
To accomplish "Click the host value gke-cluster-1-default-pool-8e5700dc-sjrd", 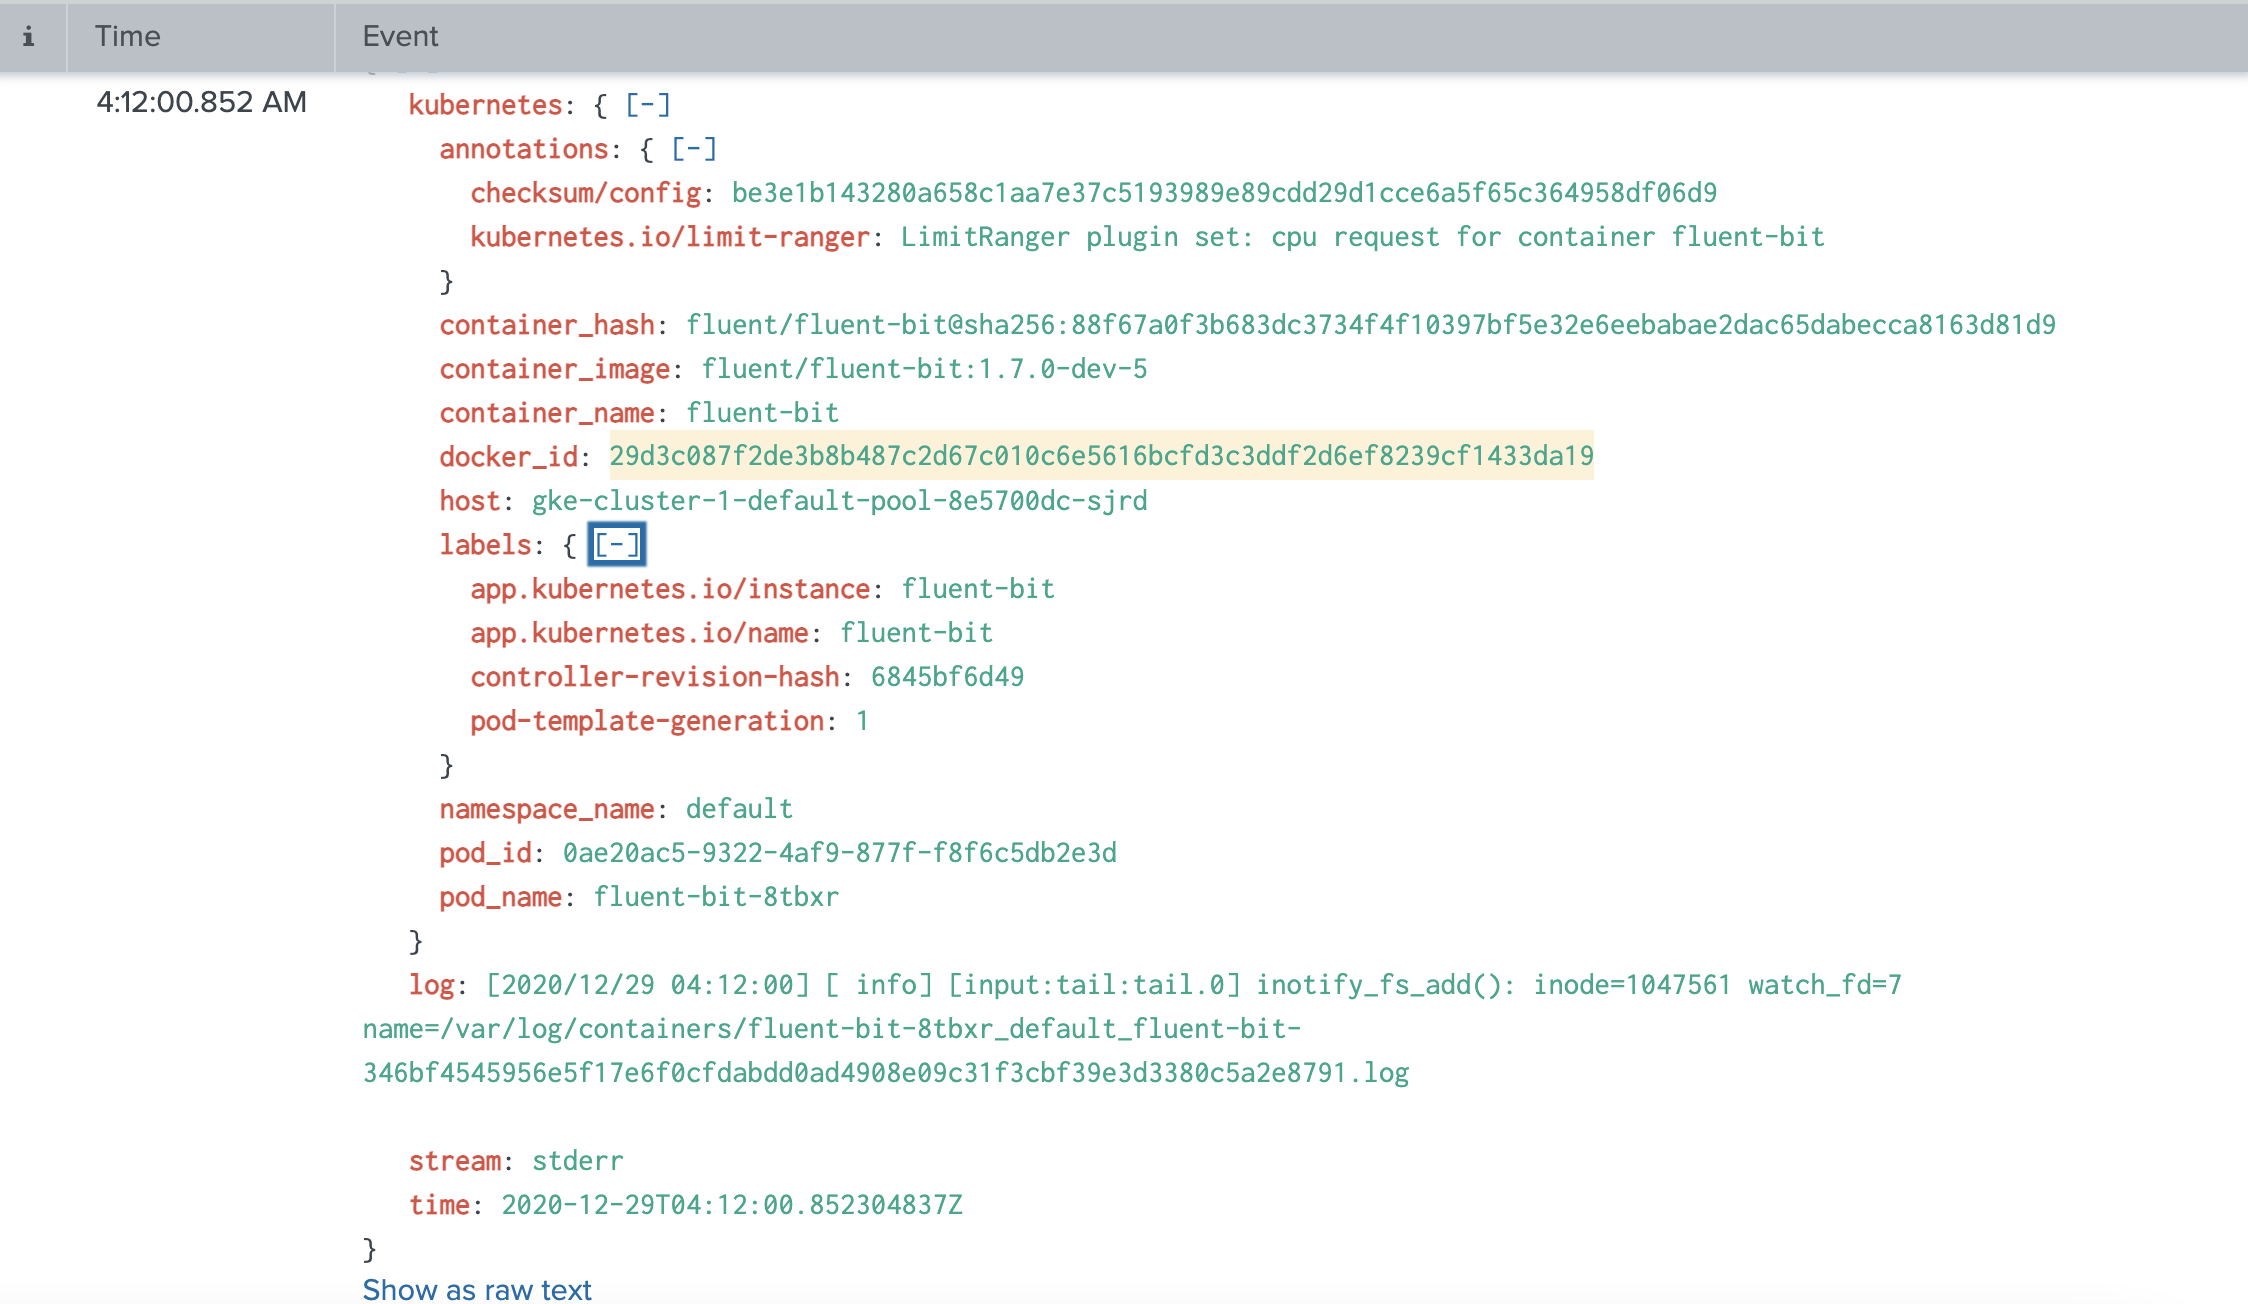I will (840, 500).
